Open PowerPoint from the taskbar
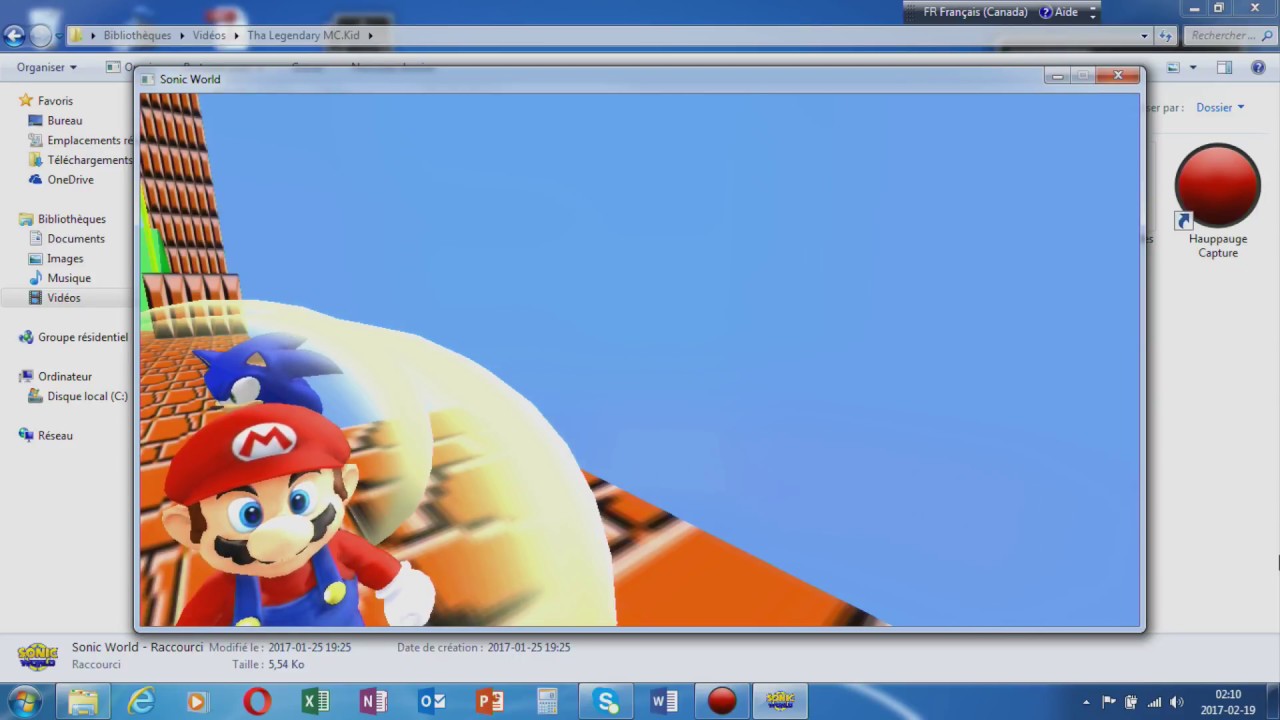Image resolution: width=1280 pixels, height=720 pixels. tap(490, 701)
